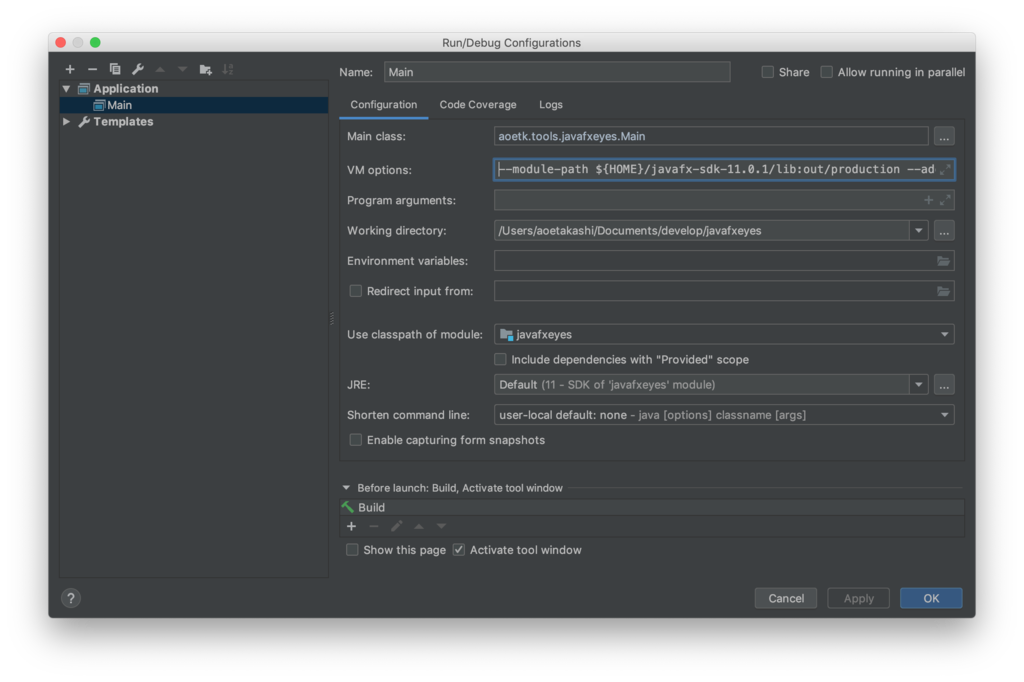Insert a macro into Program arguments

928,201
